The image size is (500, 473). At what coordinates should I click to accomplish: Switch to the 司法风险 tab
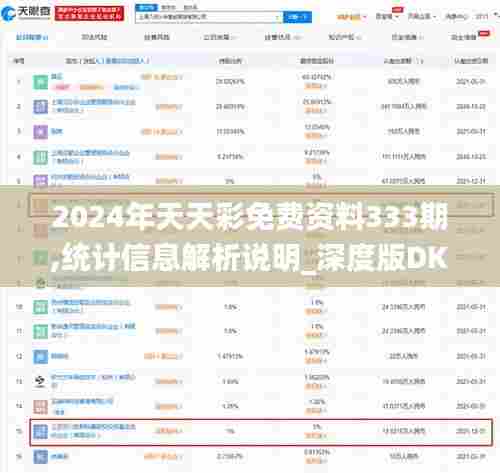94,37
